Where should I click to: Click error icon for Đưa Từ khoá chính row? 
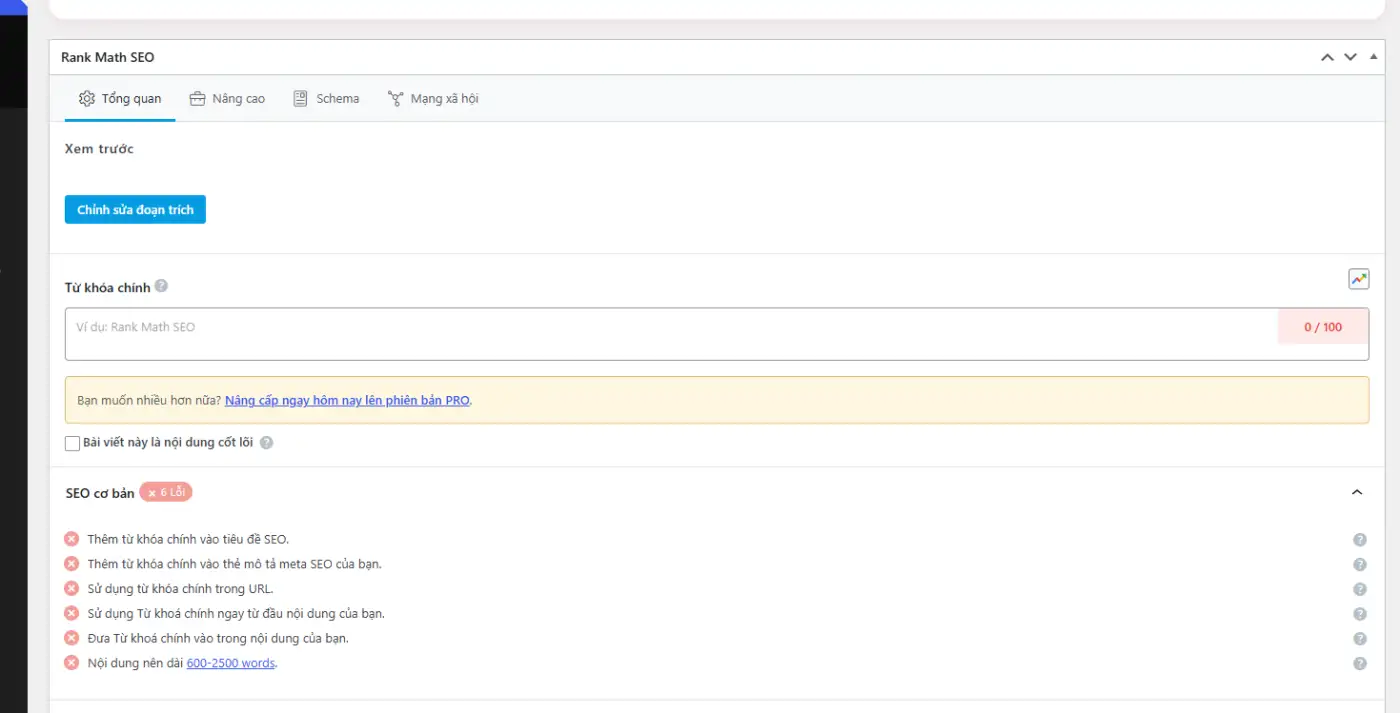tap(72, 637)
